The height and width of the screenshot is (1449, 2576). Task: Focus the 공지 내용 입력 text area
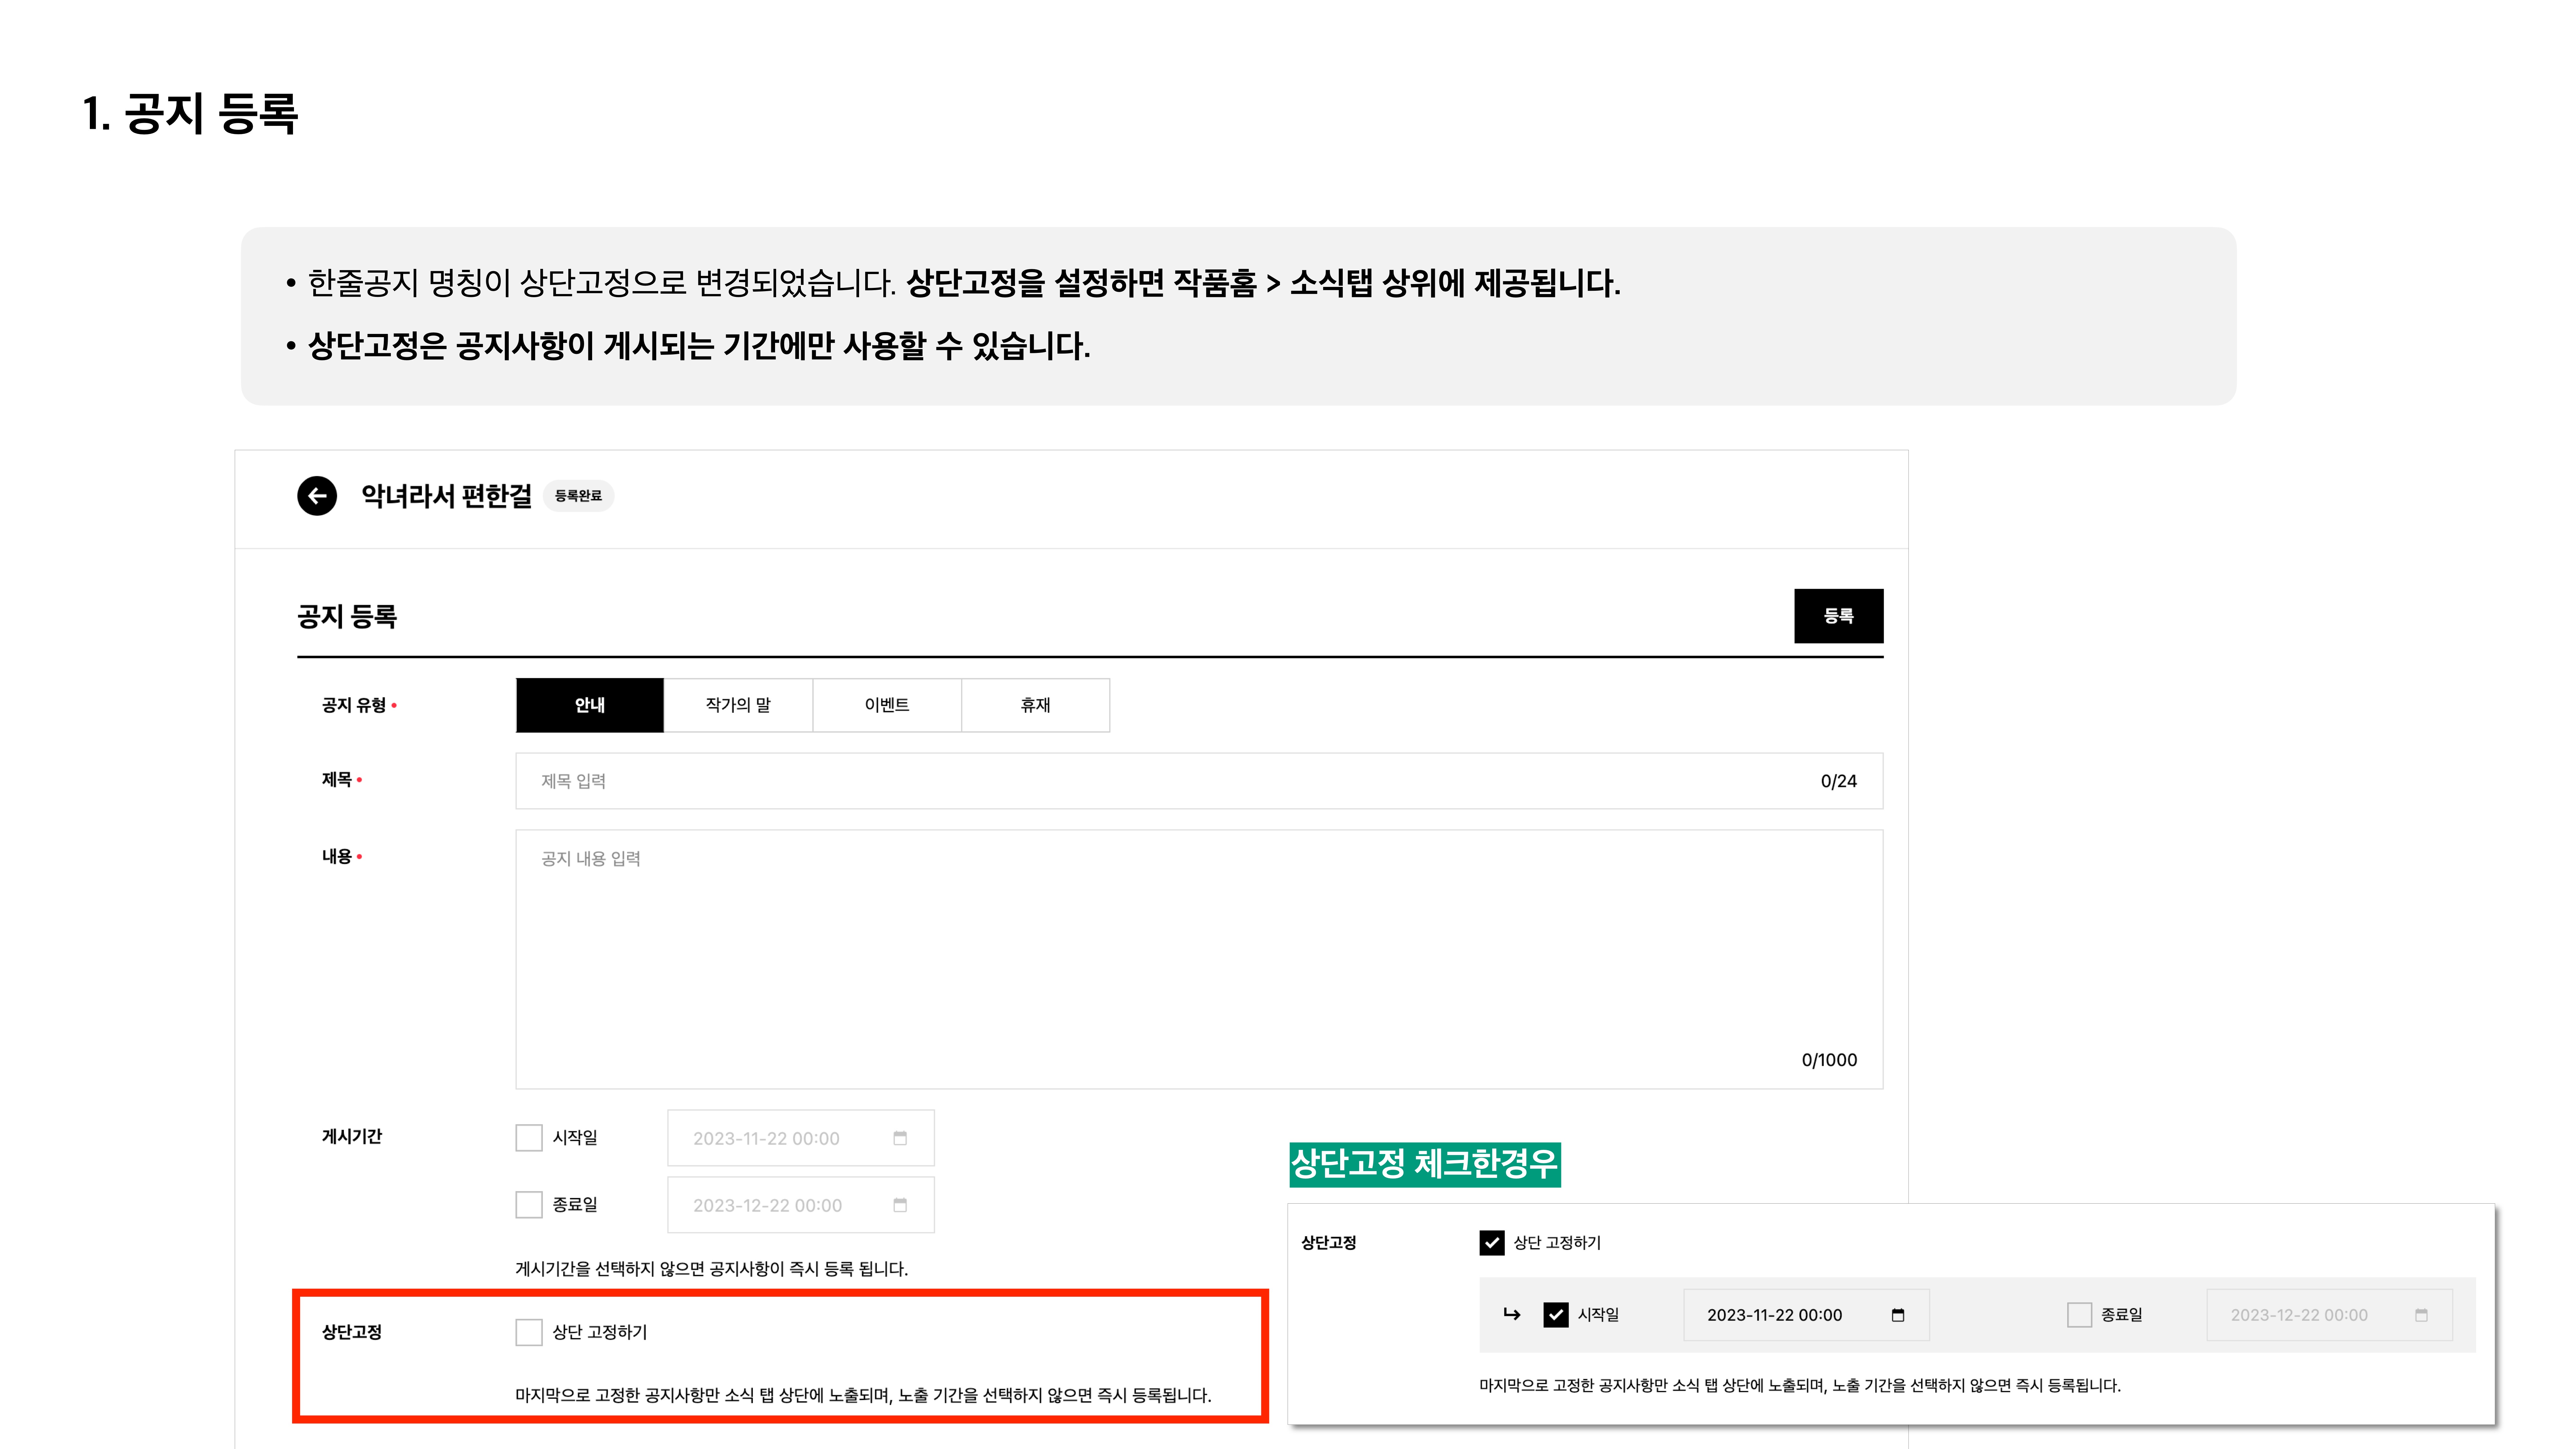tap(1199, 959)
